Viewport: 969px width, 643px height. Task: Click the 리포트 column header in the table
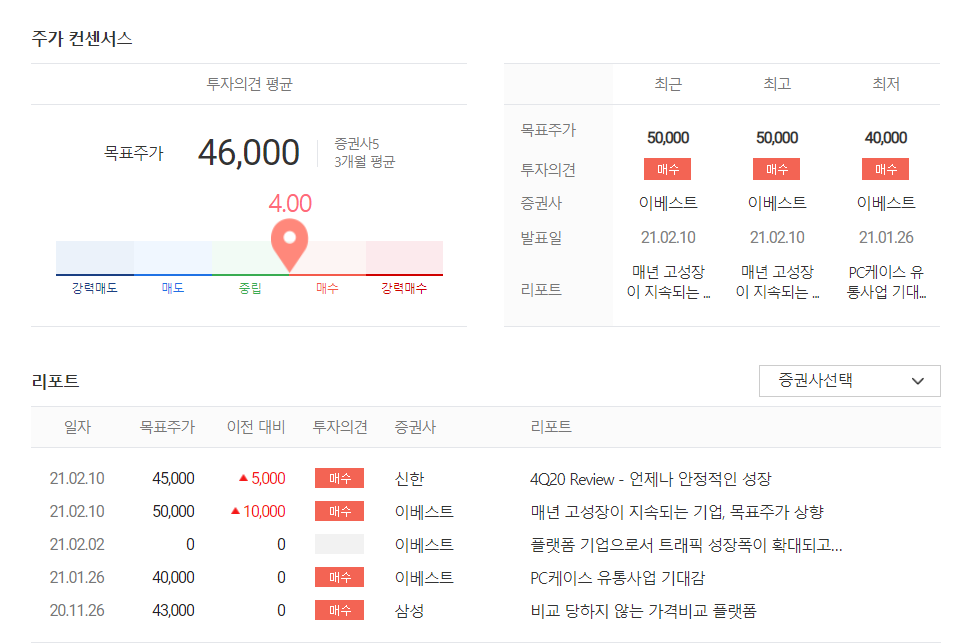551,427
